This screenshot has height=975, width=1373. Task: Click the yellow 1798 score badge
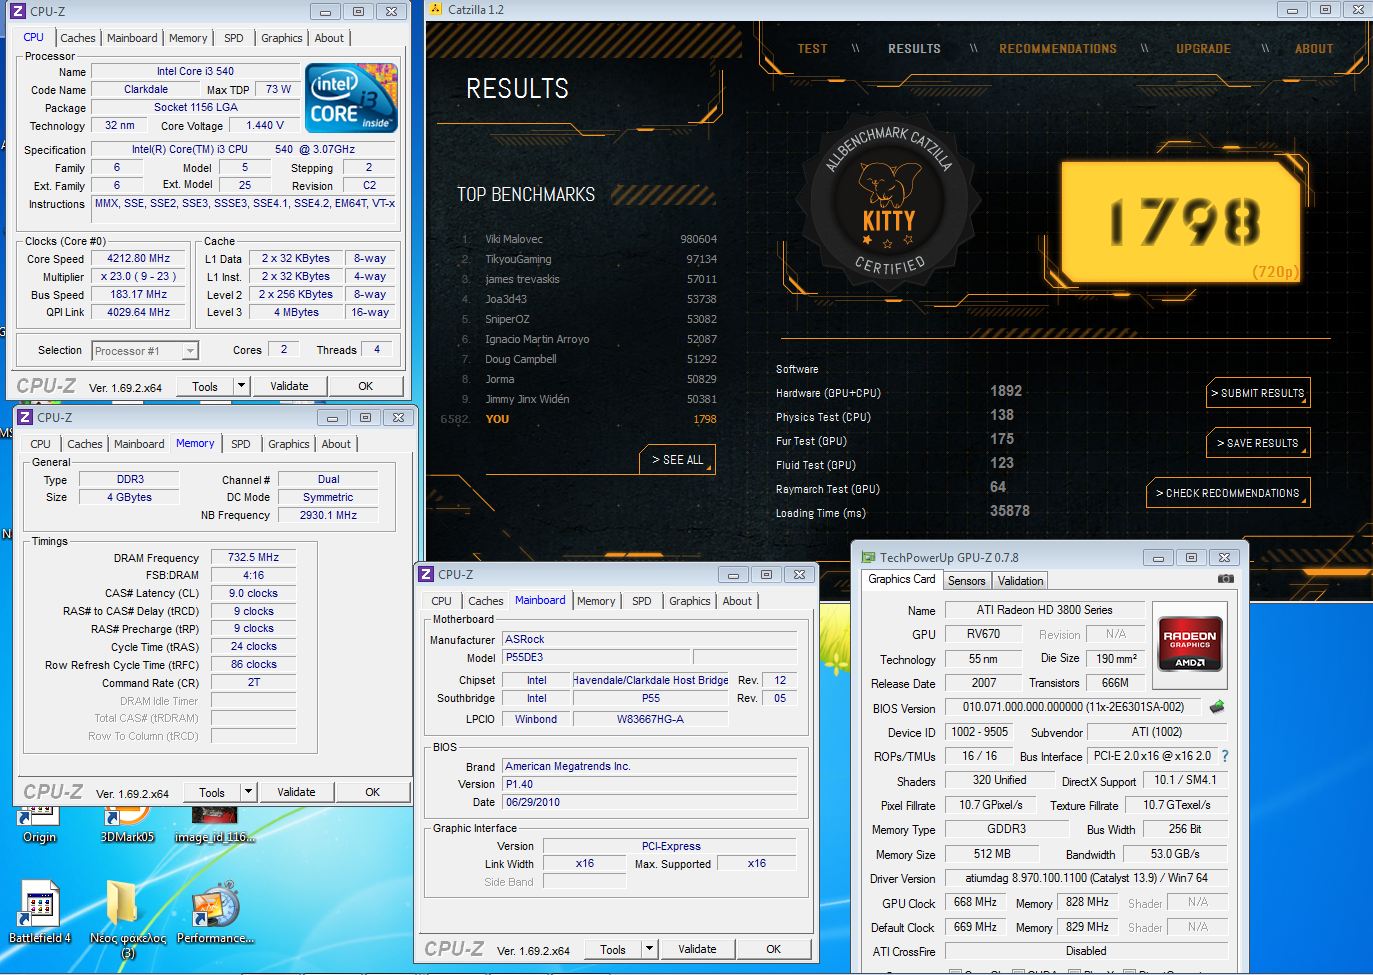1182,222
